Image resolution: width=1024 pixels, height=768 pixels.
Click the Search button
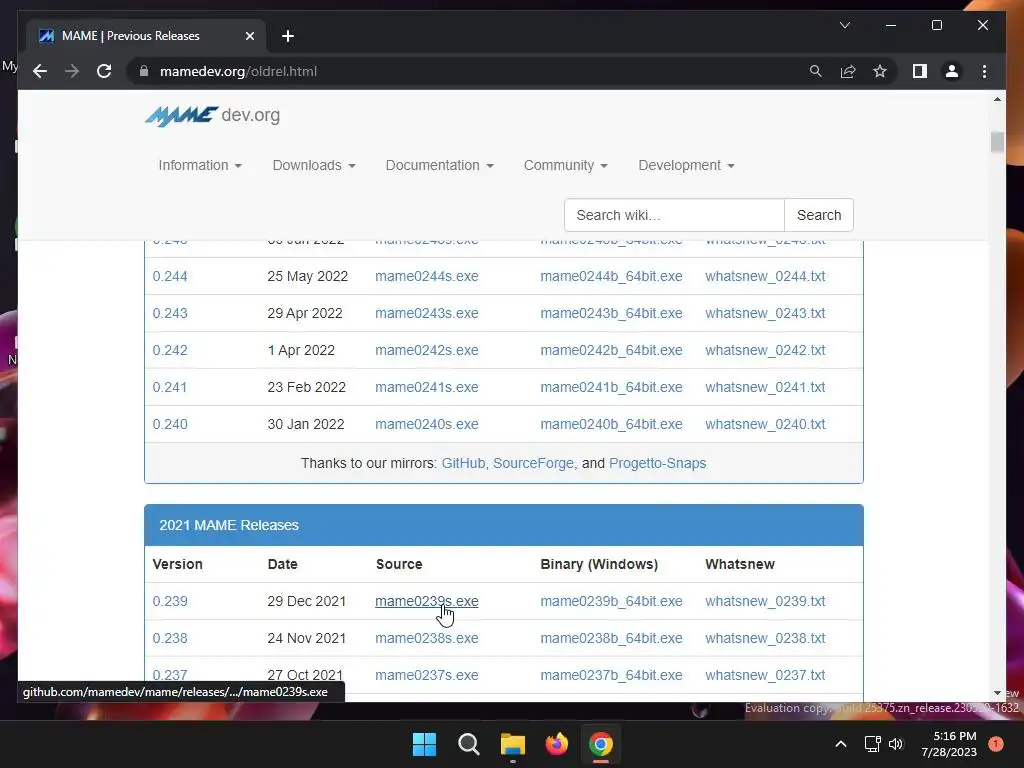pyautogui.click(x=819, y=215)
